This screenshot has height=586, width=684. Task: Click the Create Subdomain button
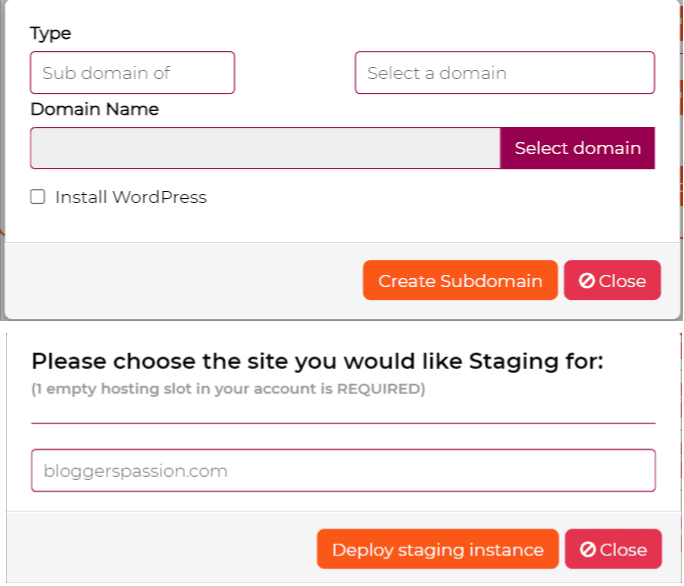[x=460, y=280]
